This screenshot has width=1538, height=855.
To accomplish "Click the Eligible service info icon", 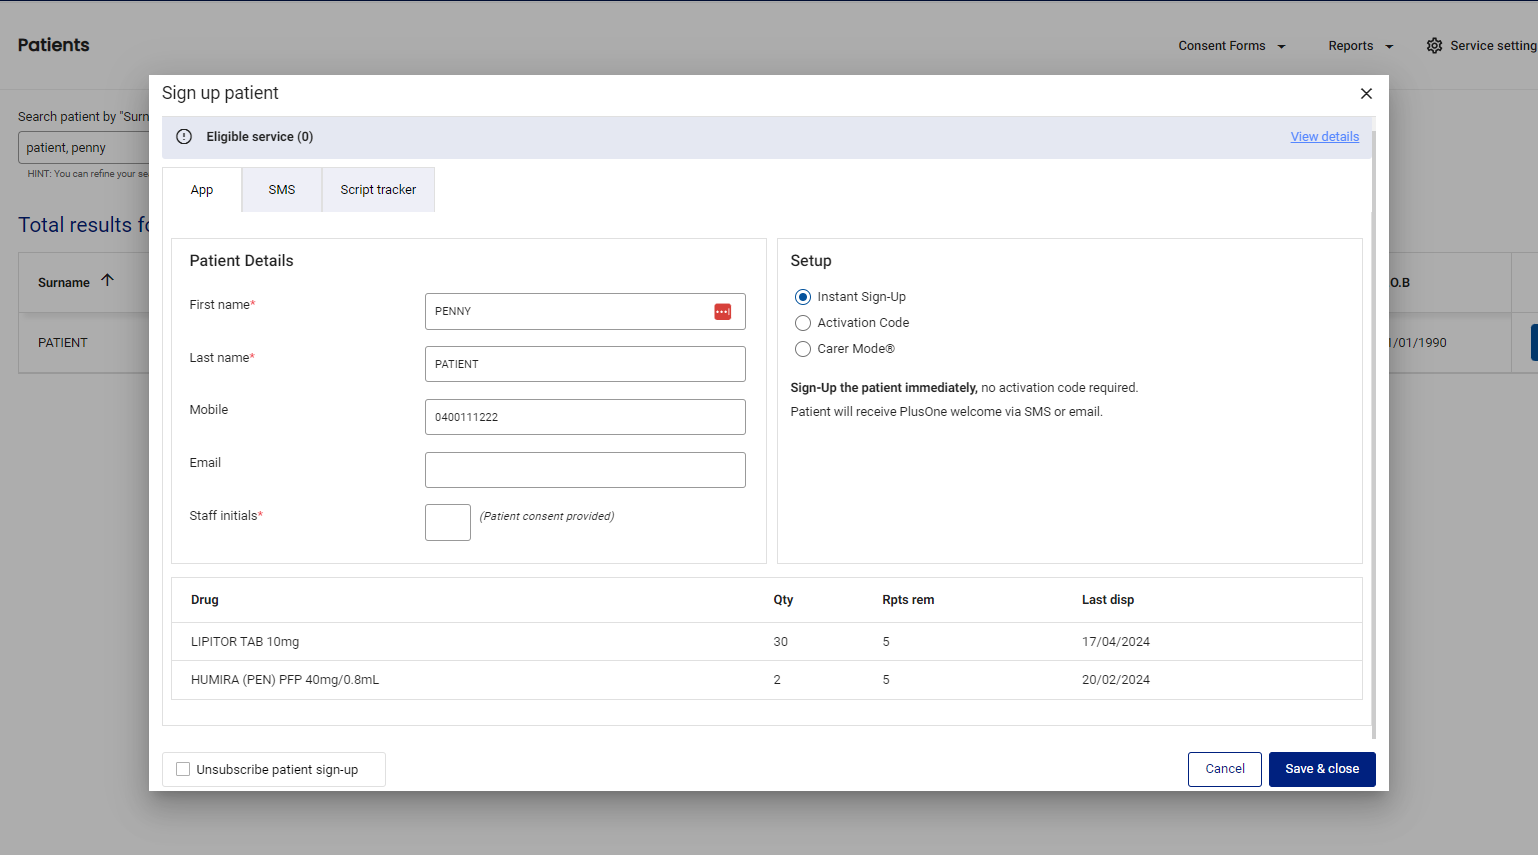I will (184, 137).
